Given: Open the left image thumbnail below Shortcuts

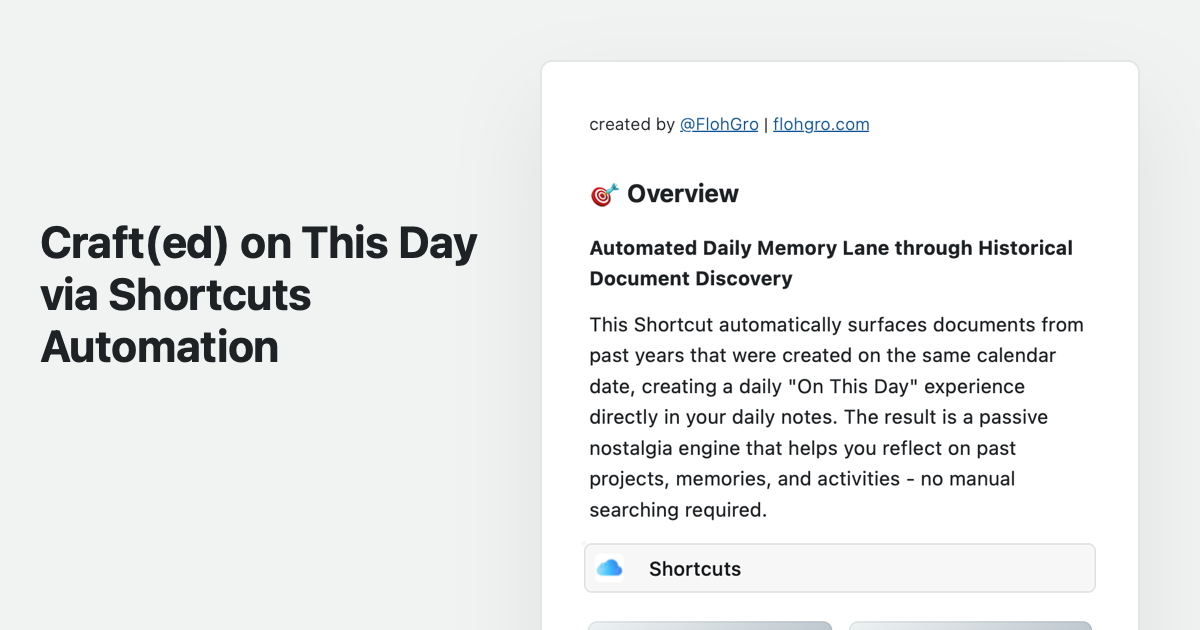Looking at the screenshot, I should 710,625.
